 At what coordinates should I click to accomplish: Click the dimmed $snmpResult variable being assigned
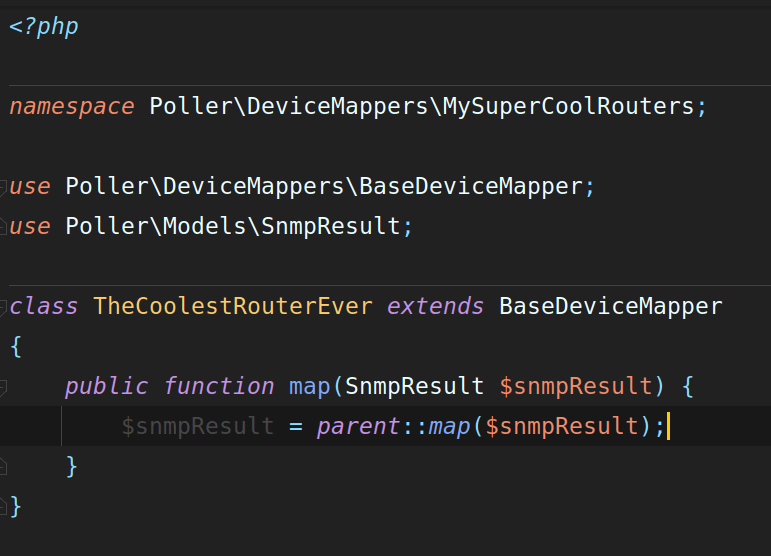[197, 426]
